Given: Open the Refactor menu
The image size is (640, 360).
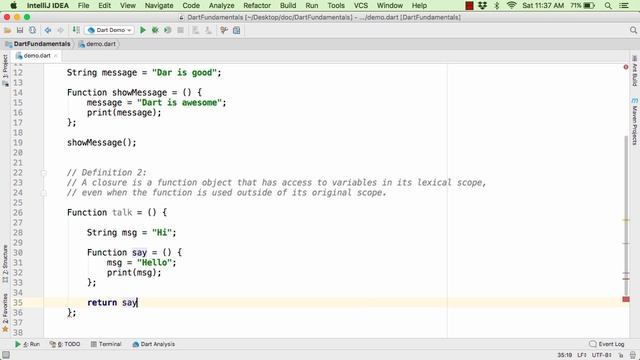Looking at the screenshot, I should (257, 6).
